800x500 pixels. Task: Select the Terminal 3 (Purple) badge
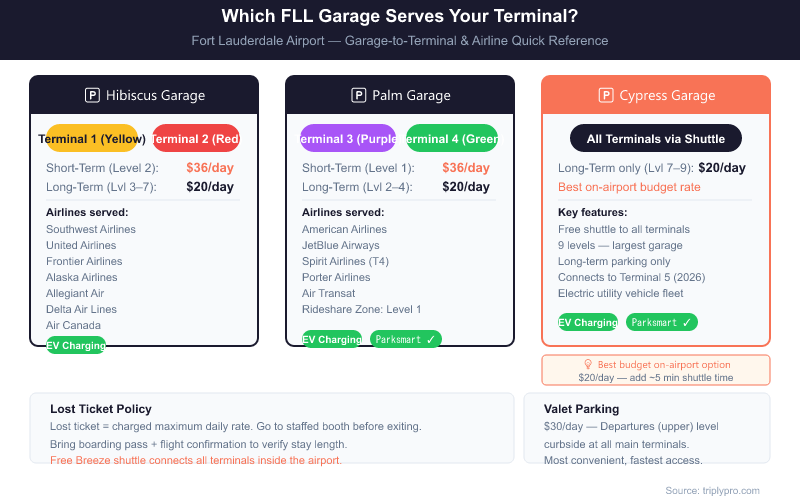tap(349, 139)
